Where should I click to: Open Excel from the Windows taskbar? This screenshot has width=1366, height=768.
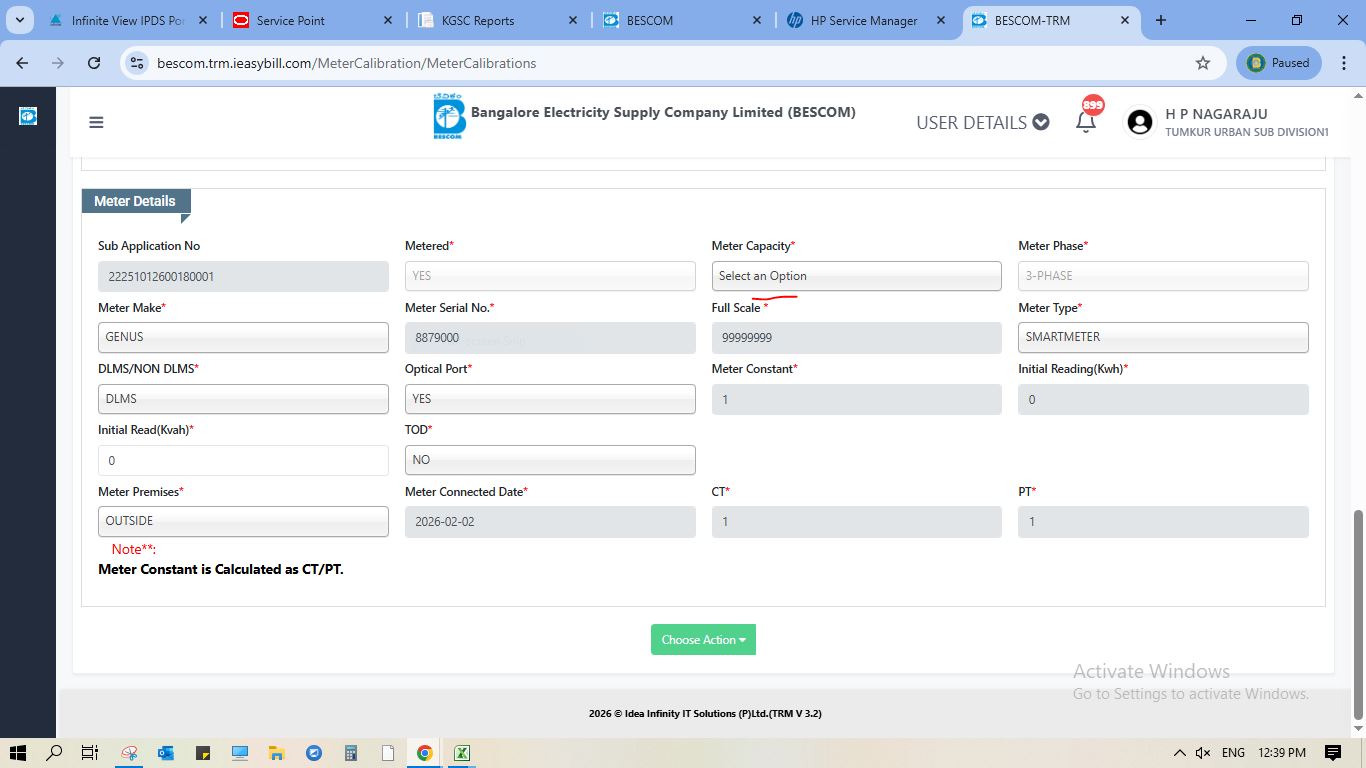click(462, 753)
